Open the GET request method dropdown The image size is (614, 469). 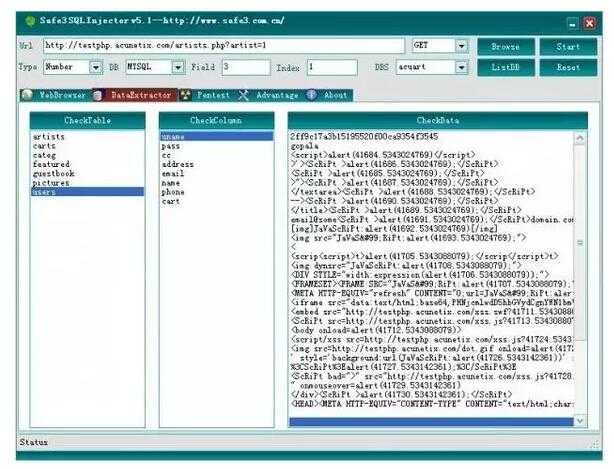pyautogui.click(x=462, y=46)
